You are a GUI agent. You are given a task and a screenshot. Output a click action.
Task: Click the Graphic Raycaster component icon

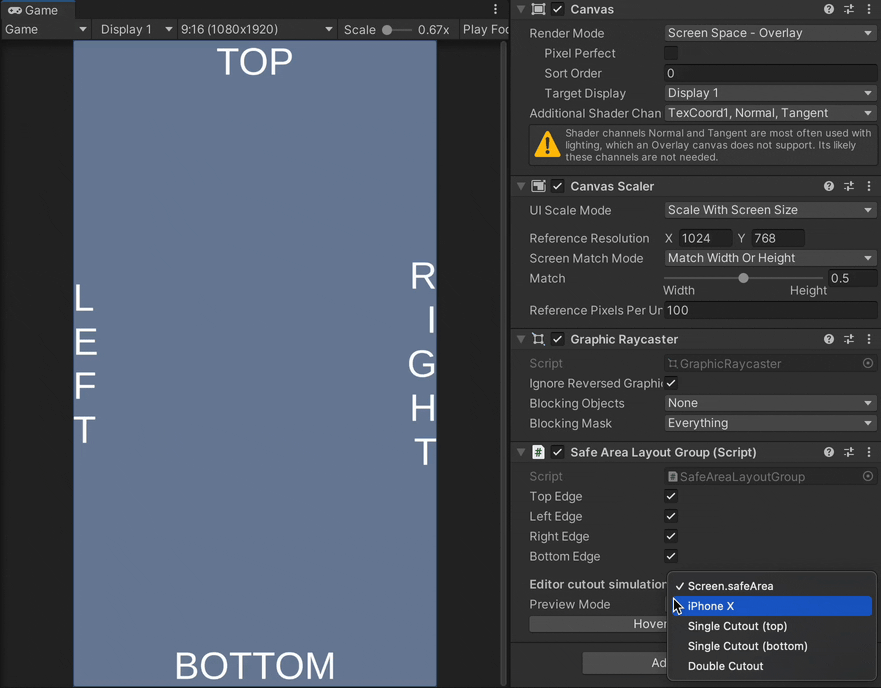tap(538, 339)
